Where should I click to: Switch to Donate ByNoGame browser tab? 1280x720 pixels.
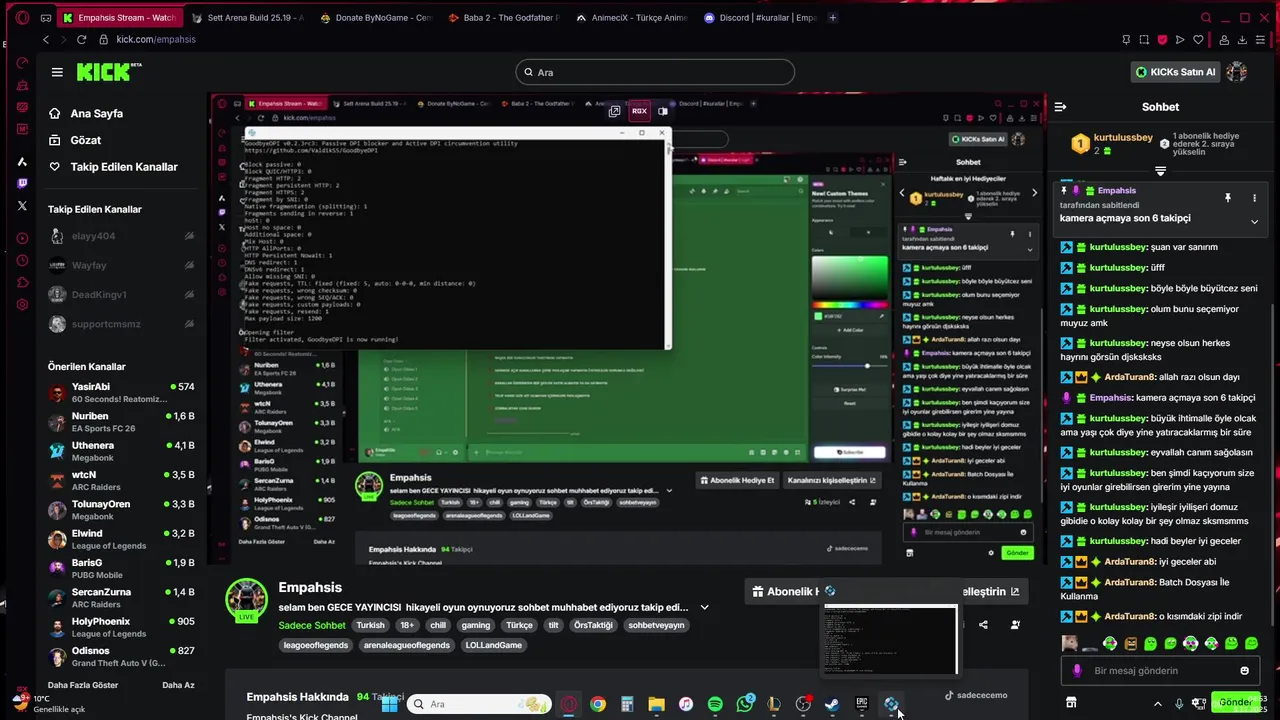(x=375, y=18)
